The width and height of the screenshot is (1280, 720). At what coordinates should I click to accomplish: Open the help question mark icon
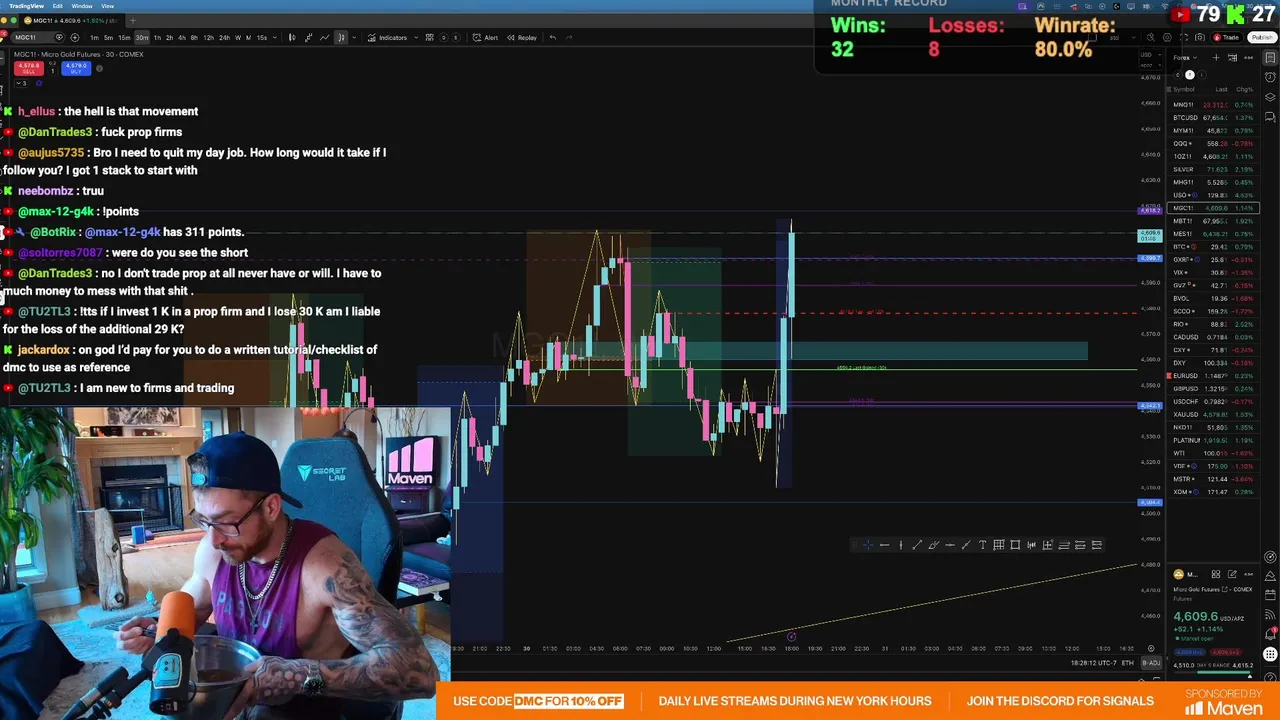pyautogui.click(x=1270, y=677)
